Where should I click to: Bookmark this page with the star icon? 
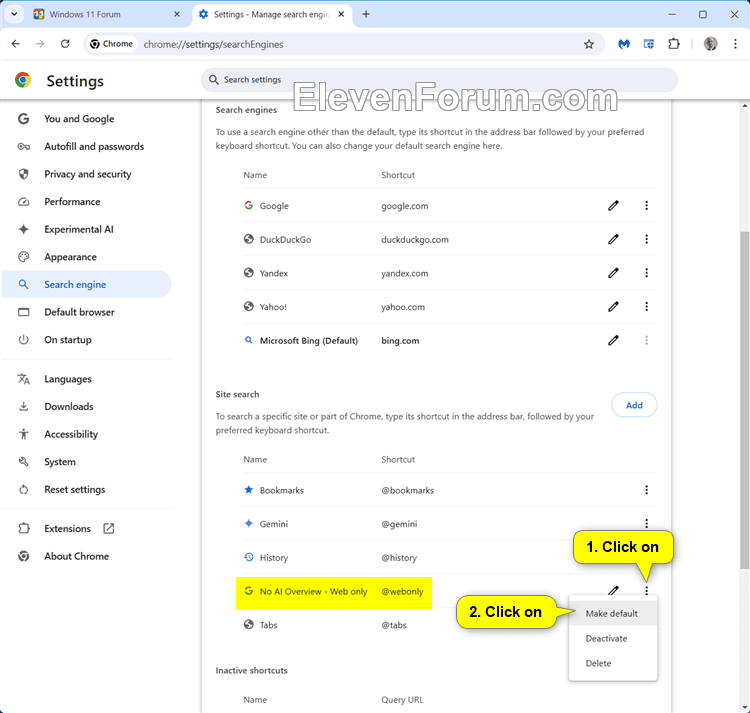pyautogui.click(x=589, y=44)
